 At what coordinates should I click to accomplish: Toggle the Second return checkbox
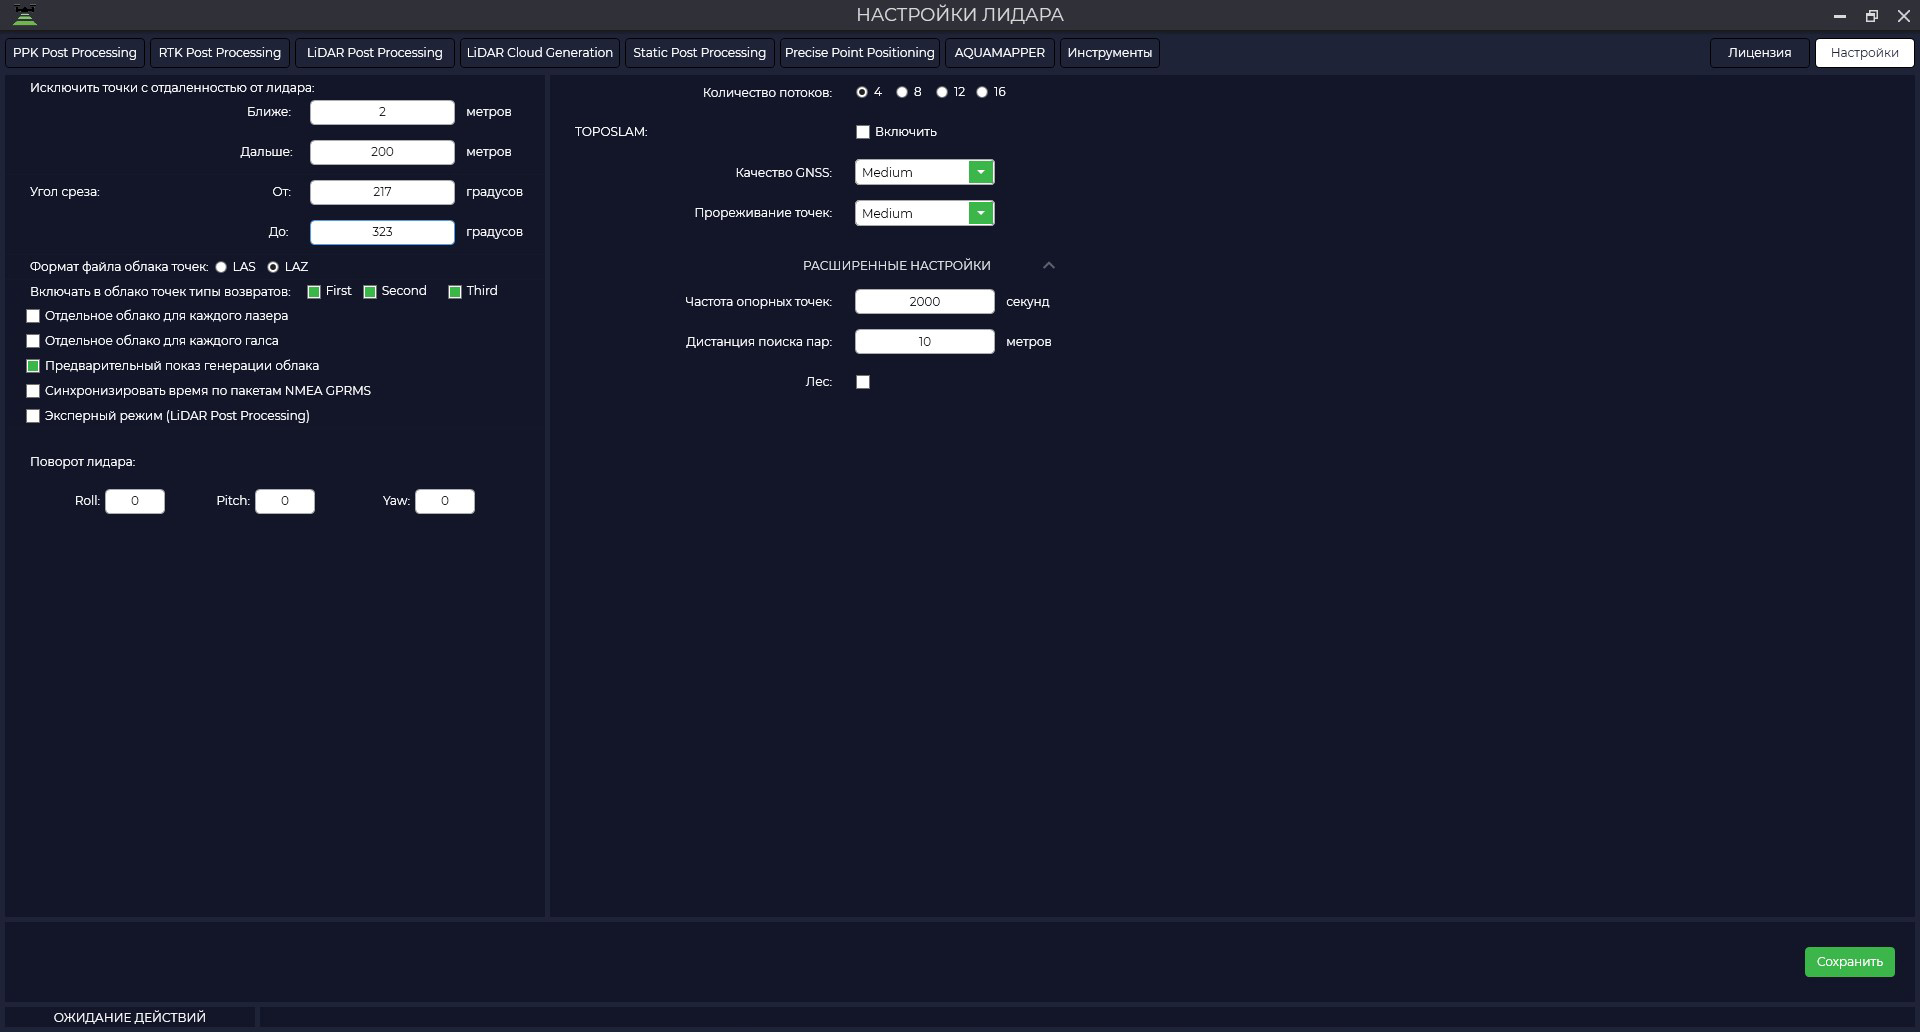(370, 292)
